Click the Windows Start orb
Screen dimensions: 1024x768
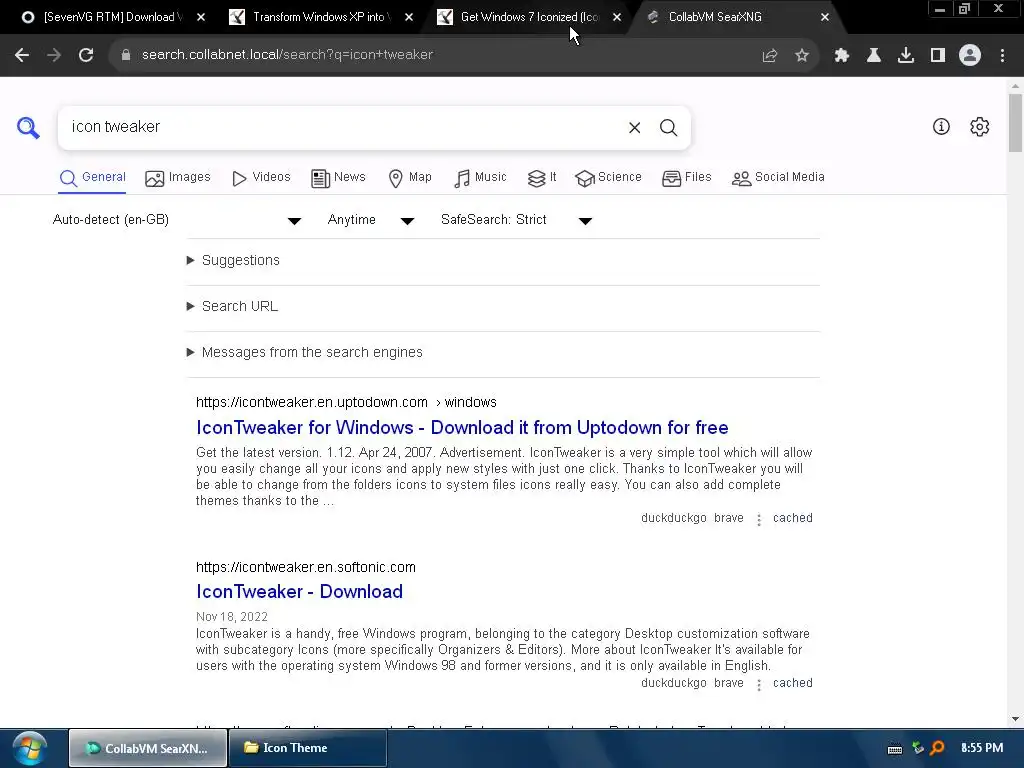coord(30,748)
